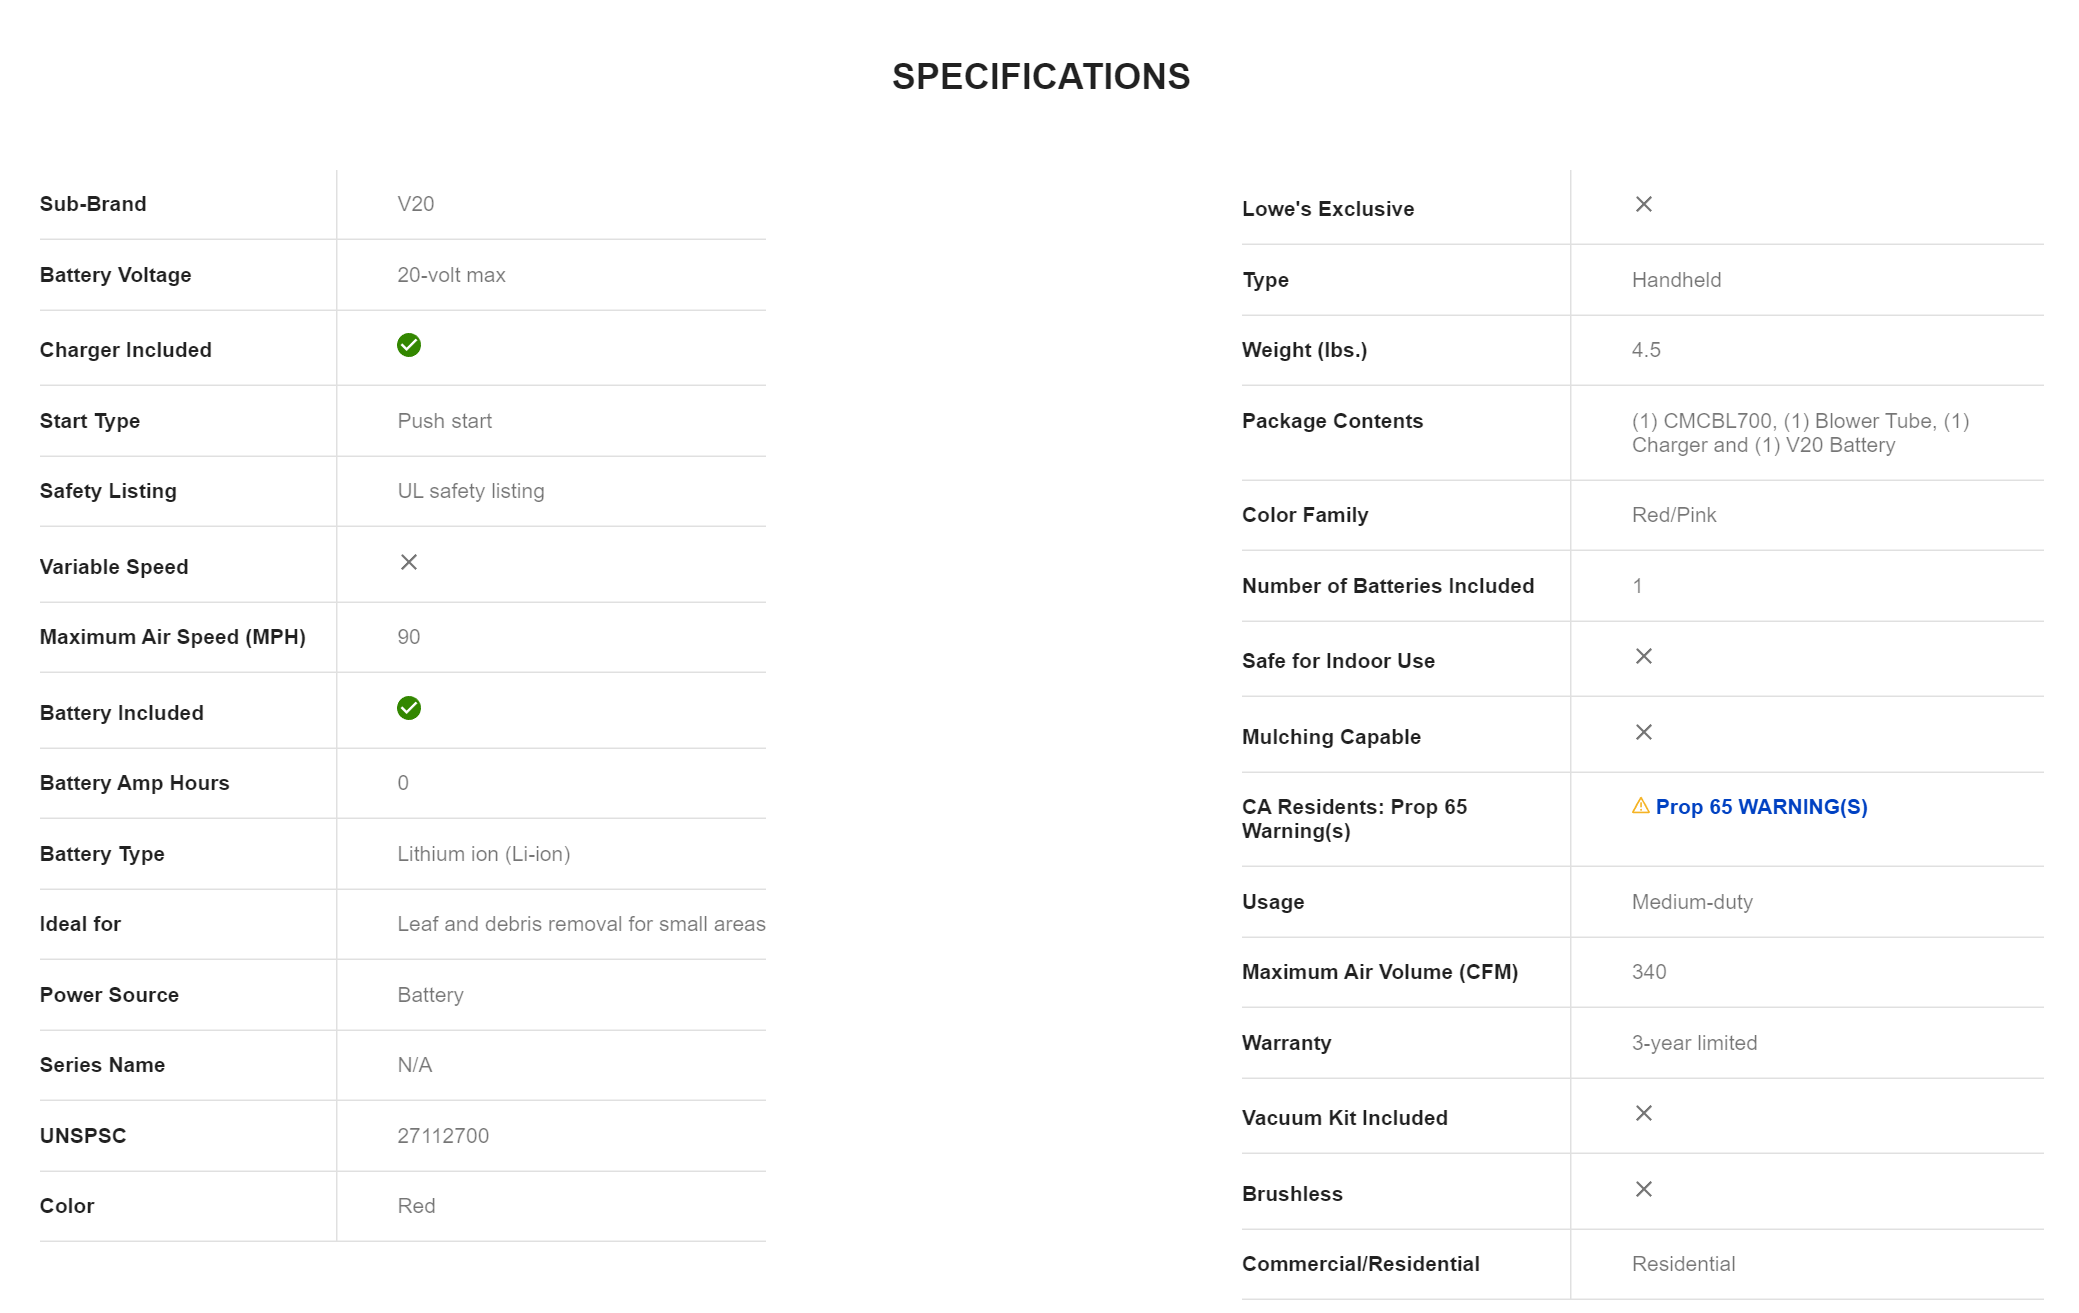The width and height of the screenshot is (2079, 1313).
Task: Click the SPECIFICATIONS heading
Action: 1040,77
